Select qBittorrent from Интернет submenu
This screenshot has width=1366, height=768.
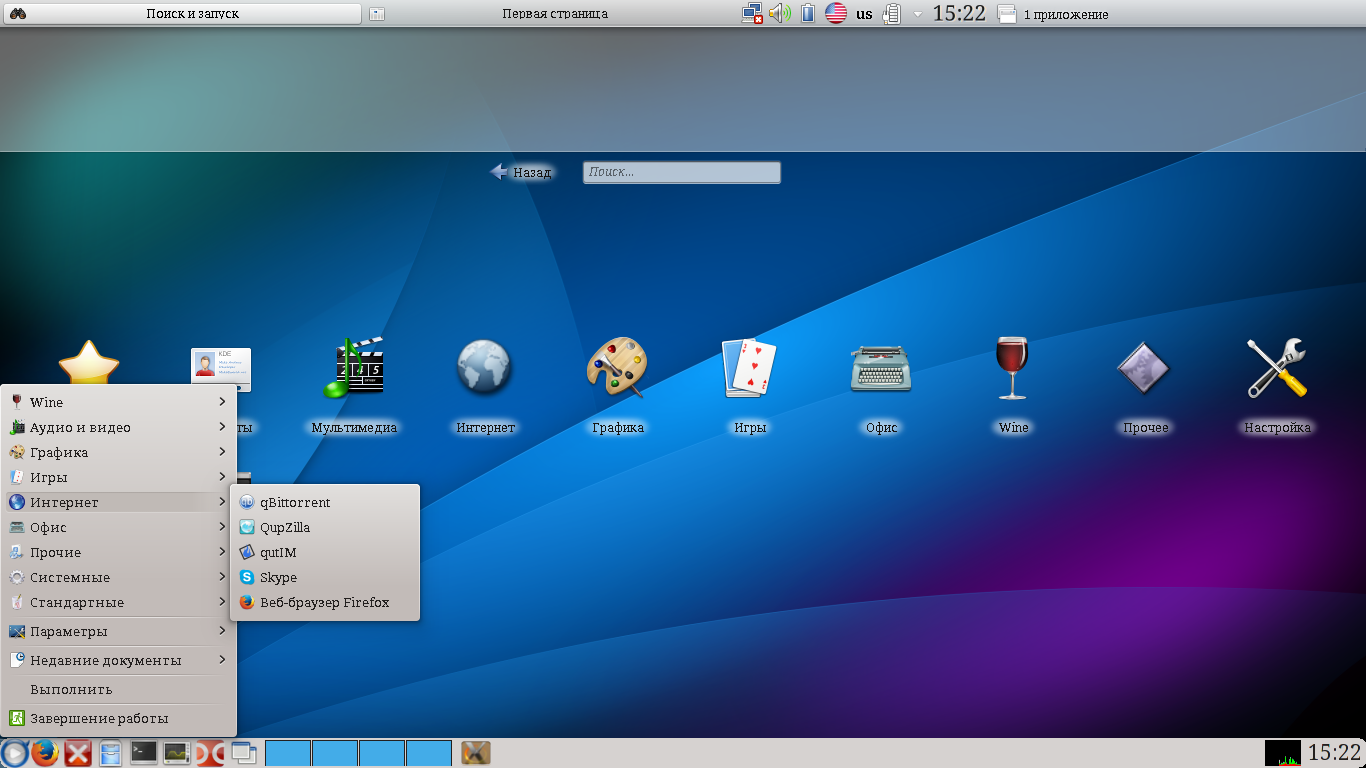295,502
